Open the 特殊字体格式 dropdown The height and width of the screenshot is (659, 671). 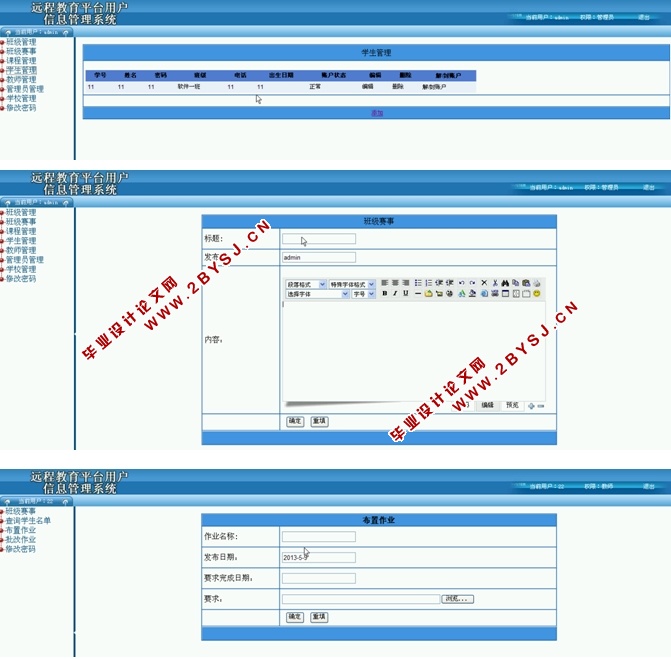point(352,284)
